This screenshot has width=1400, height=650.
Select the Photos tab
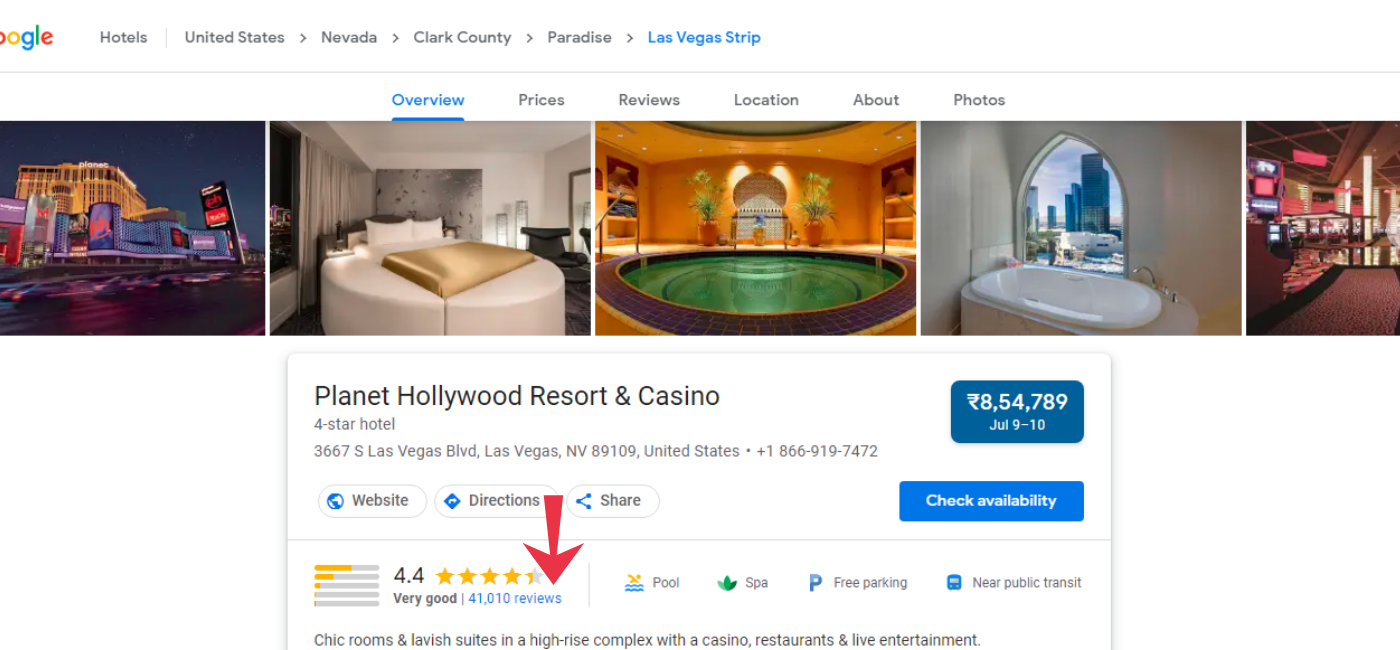(979, 100)
